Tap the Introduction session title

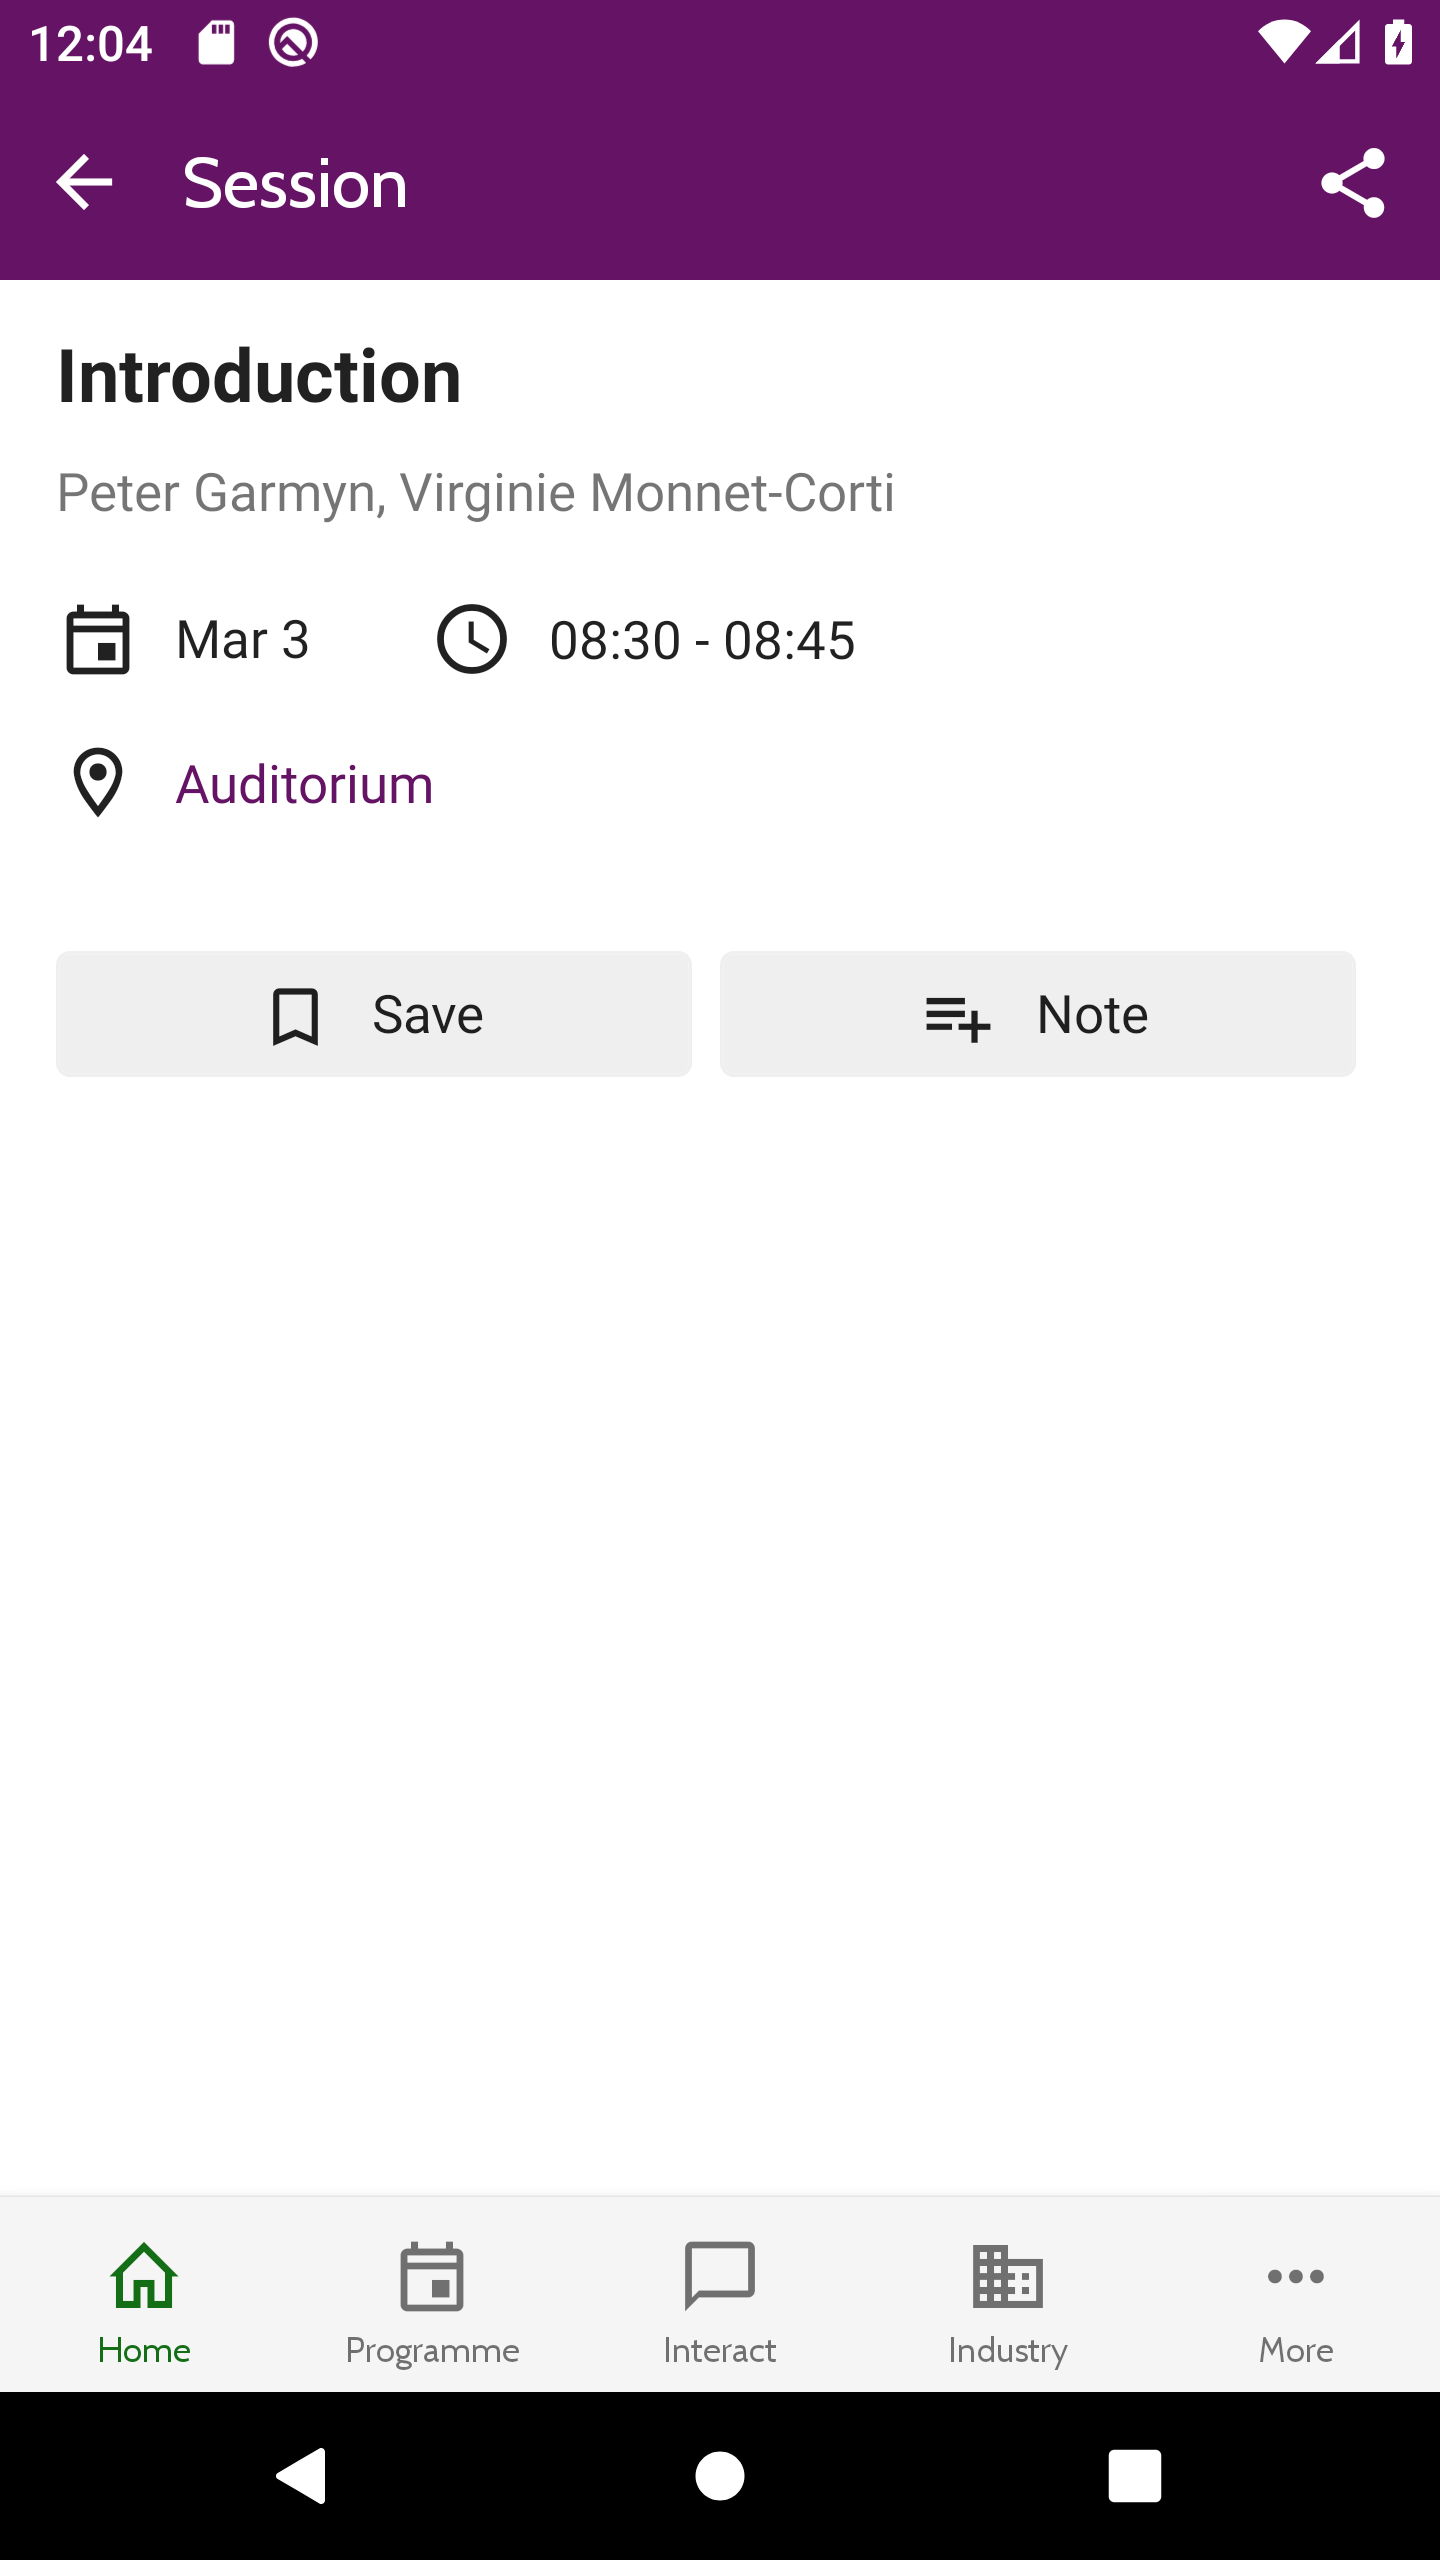(x=260, y=377)
